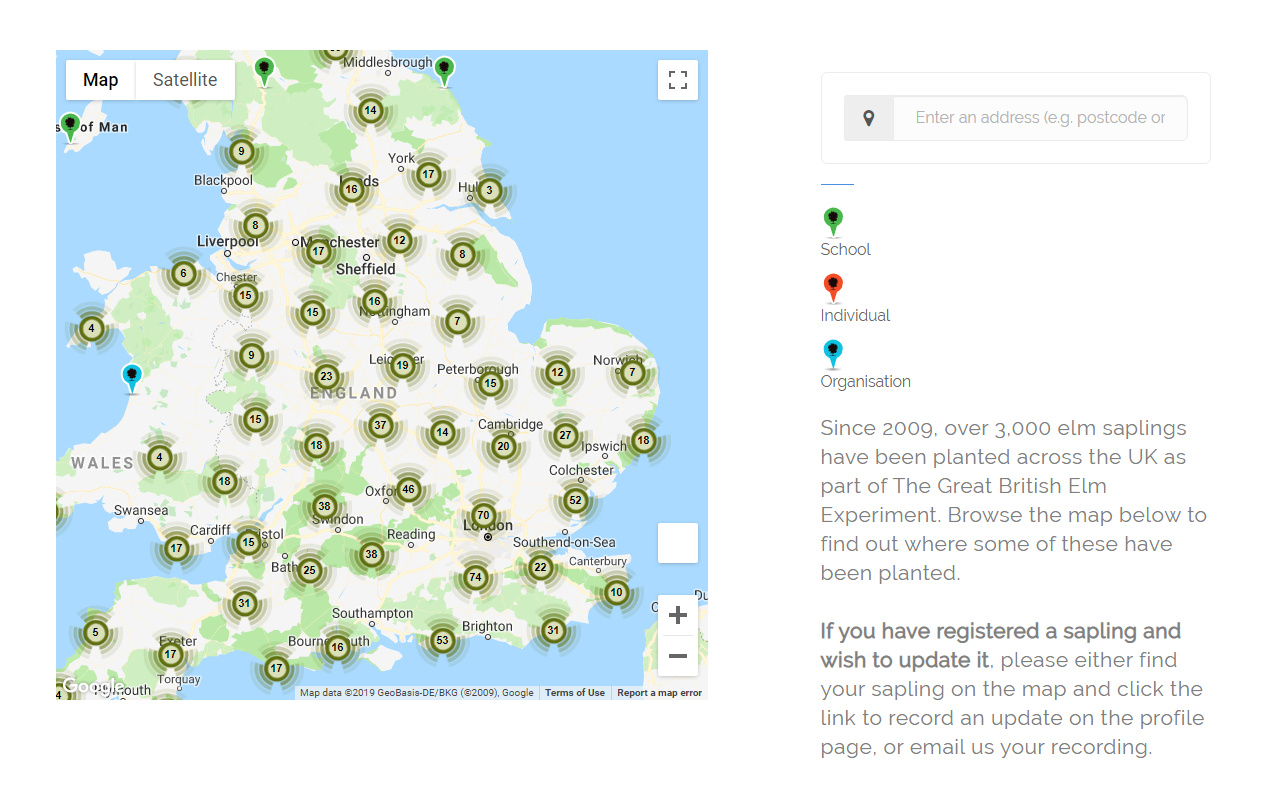This screenshot has width=1266, height=808.
Task: Zoom in using the plus button
Action: (x=678, y=614)
